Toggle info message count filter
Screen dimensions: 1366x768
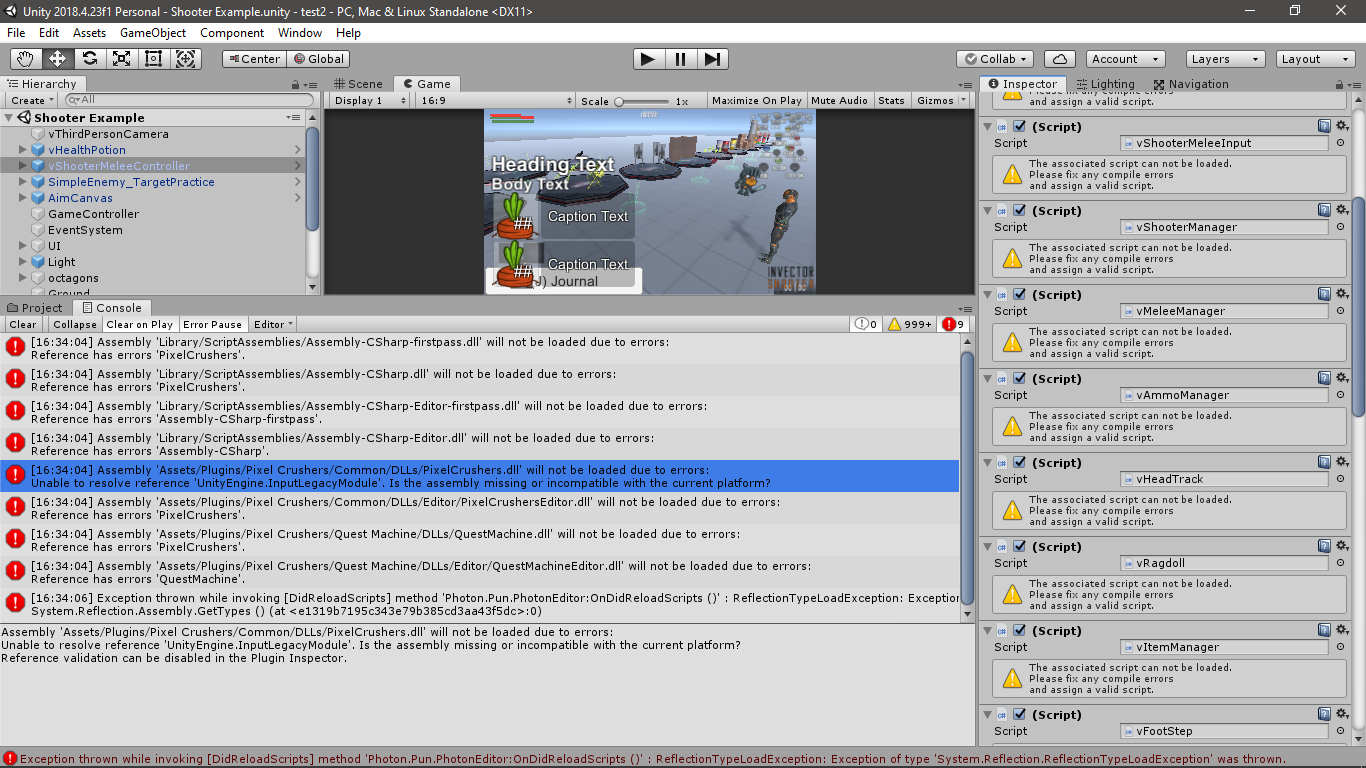click(865, 324)
